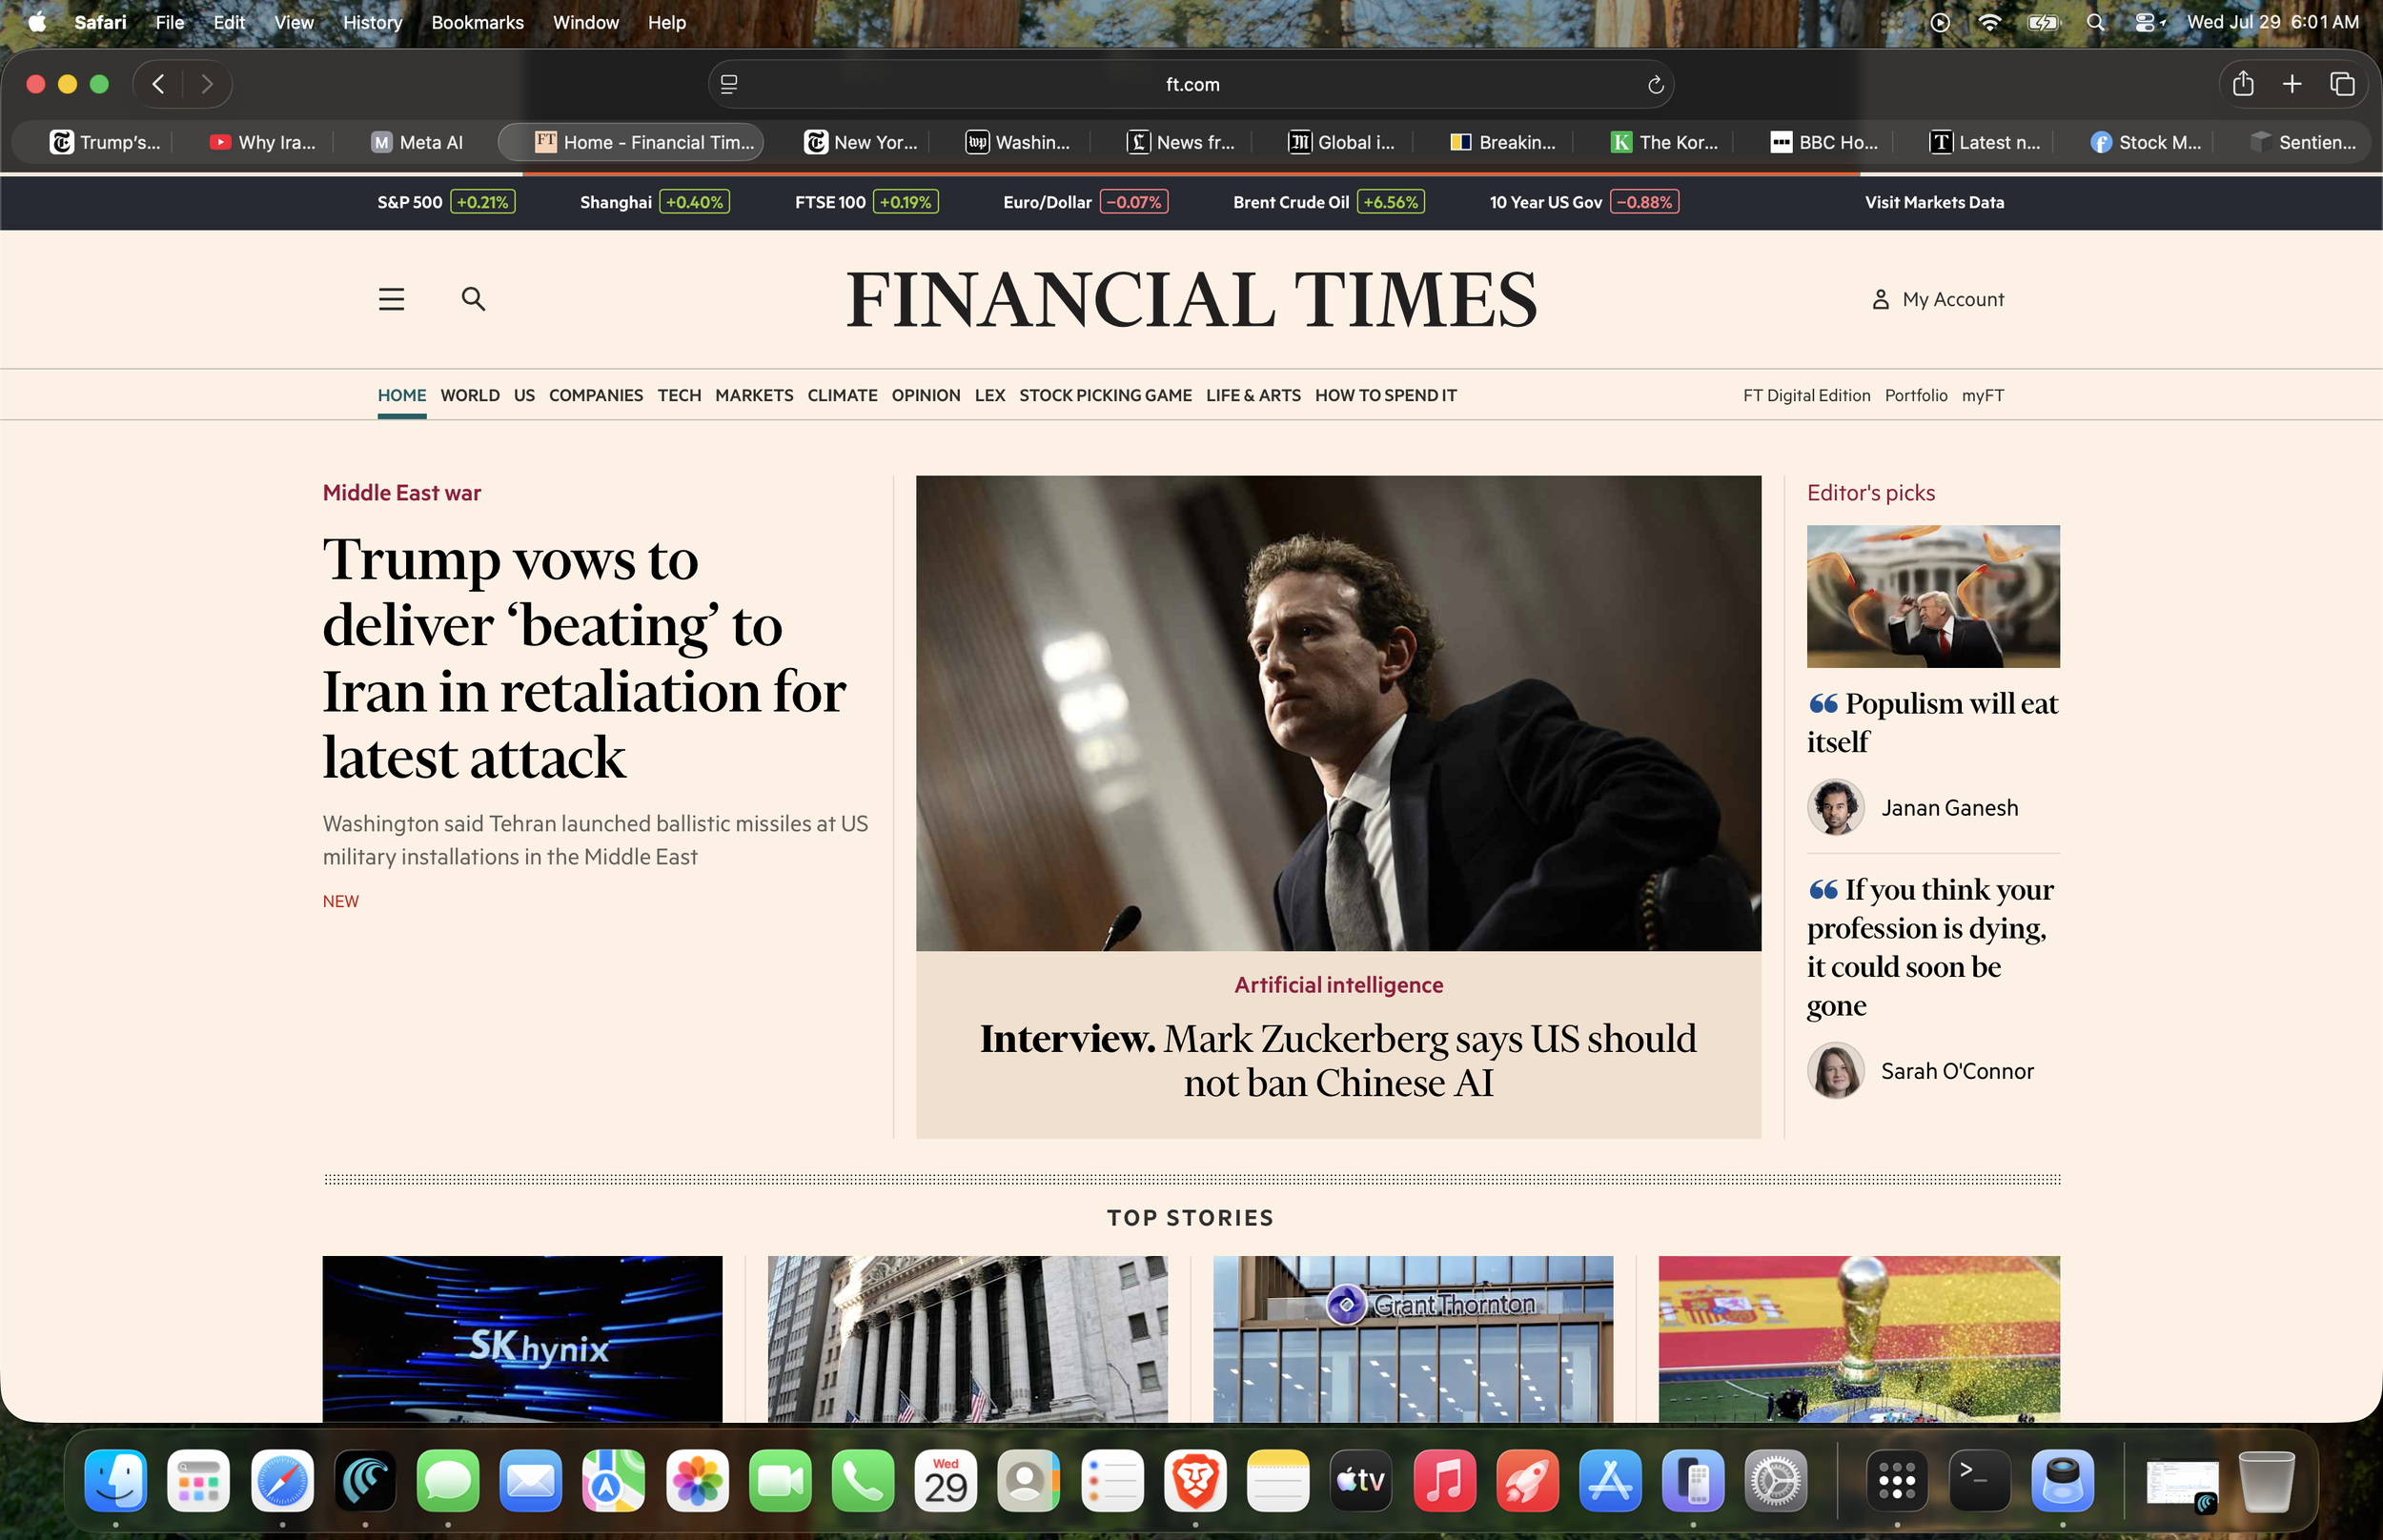Click Visit Markets Data link
This screenshot has width=2383, height=1540.
1934,202
